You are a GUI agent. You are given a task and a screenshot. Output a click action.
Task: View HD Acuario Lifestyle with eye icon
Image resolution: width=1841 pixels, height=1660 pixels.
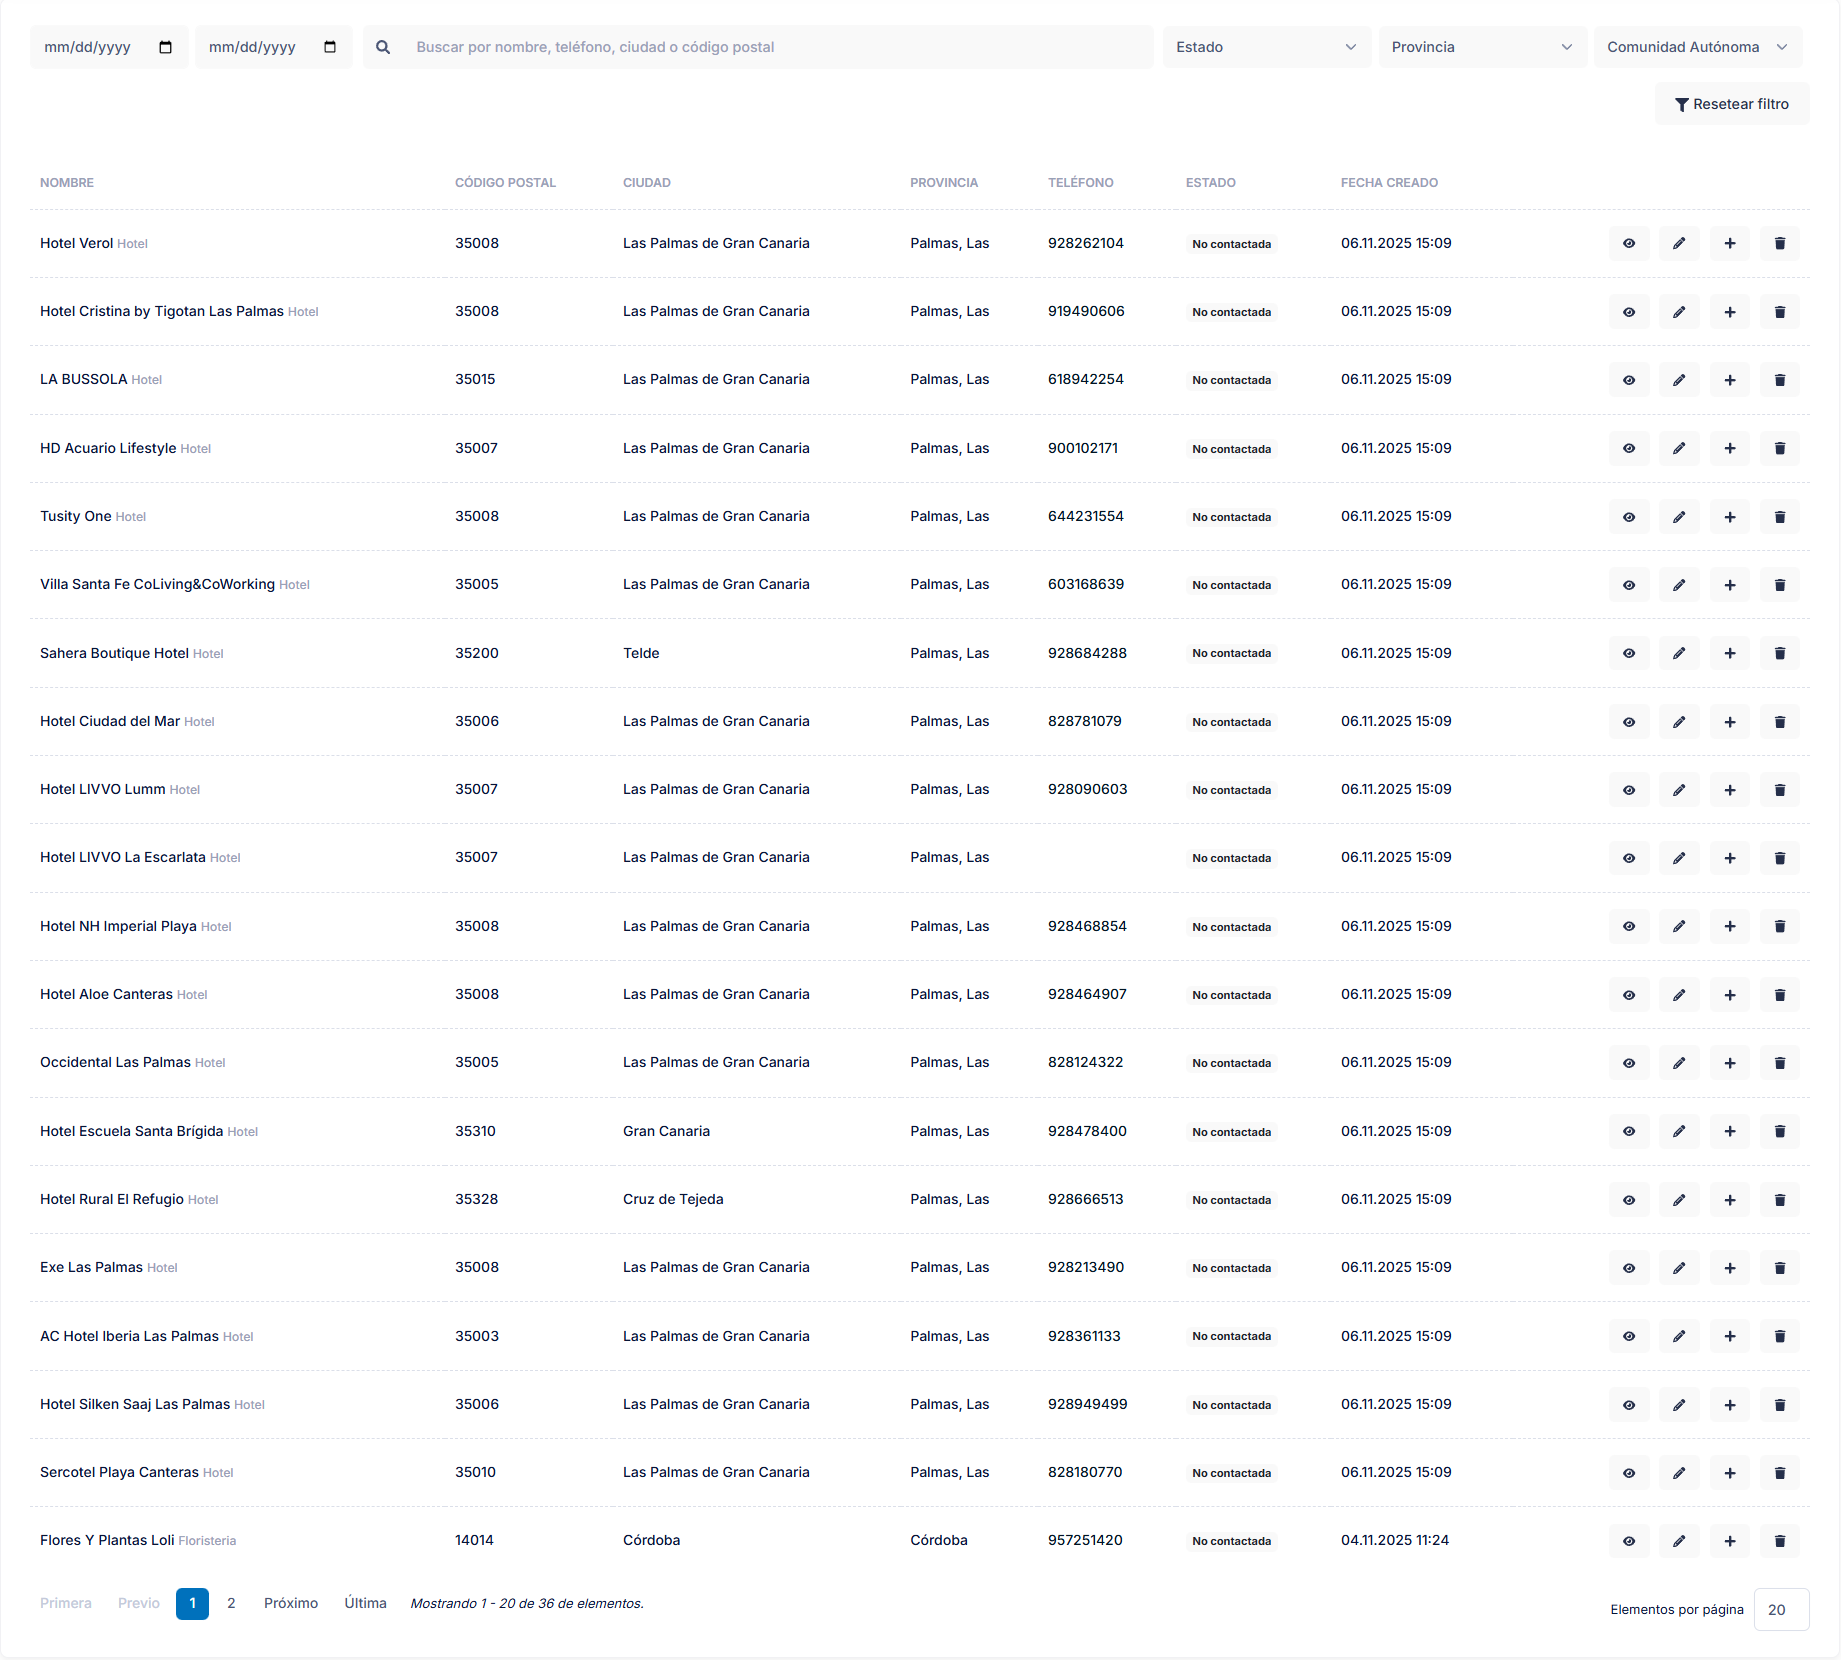1629,449
